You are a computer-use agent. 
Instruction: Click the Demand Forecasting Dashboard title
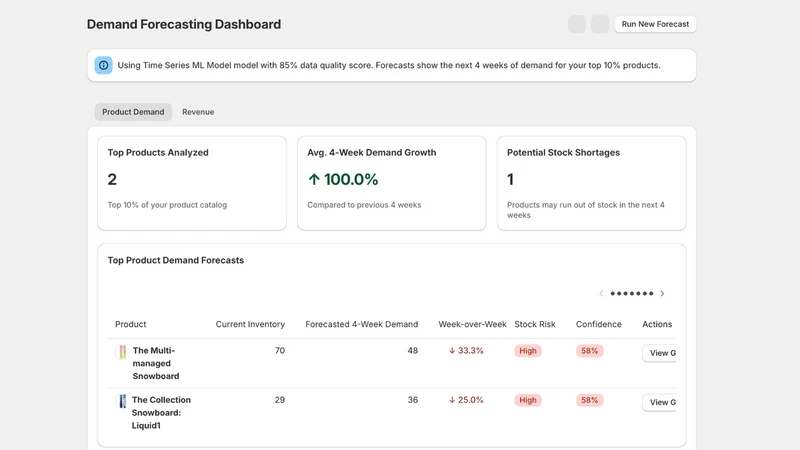coord(184,24)
